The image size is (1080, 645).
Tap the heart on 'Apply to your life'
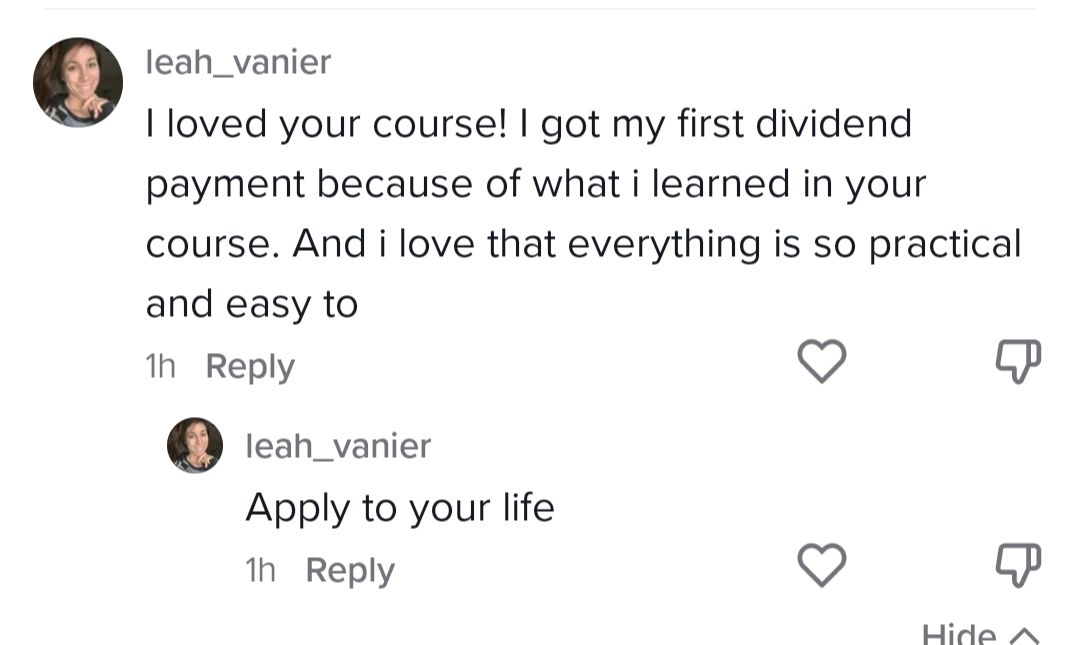point(822,565)
